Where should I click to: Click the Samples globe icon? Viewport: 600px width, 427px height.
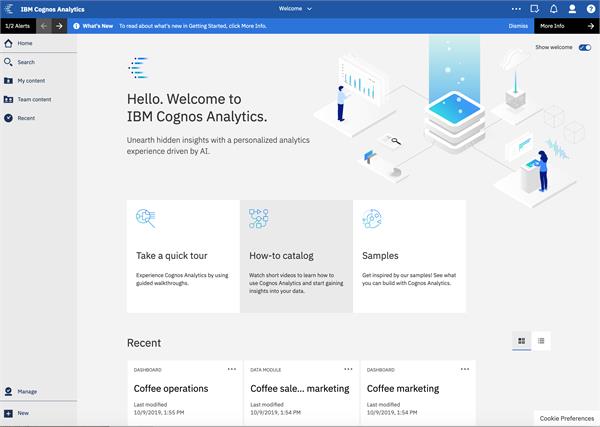tap(372, 218)
